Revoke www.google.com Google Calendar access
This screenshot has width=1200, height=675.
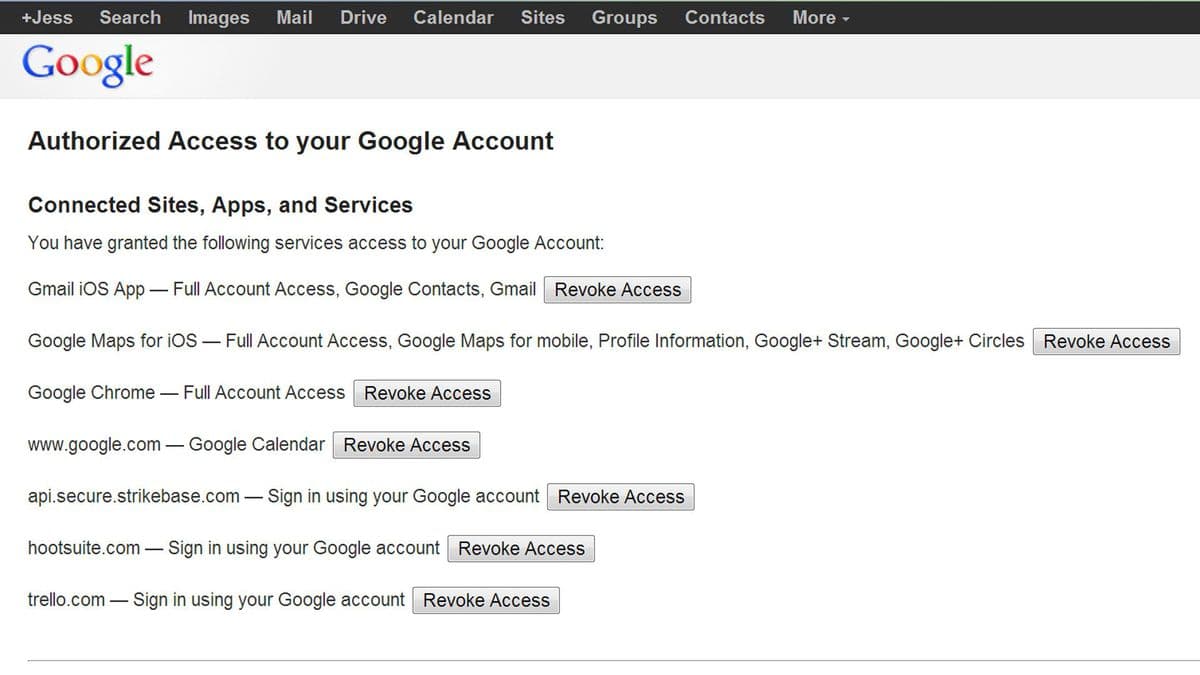coord(406,445)
